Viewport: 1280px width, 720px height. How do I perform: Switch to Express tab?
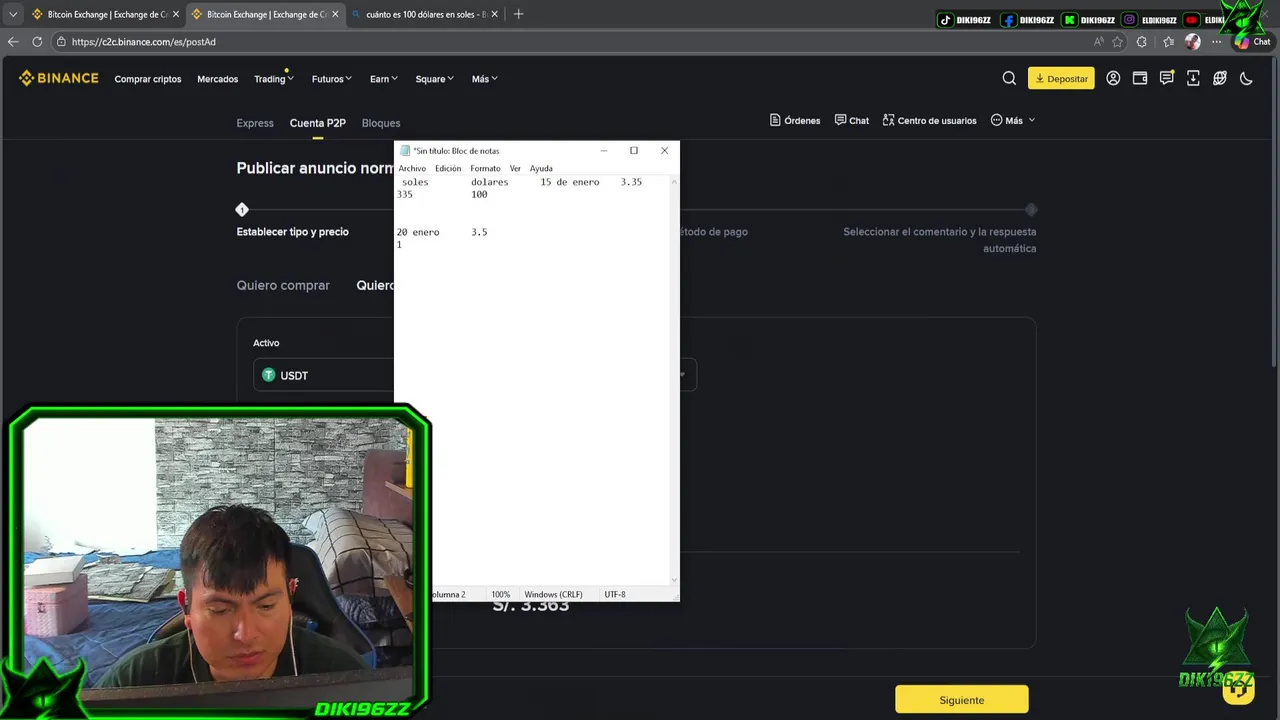[x=255, y=123]
